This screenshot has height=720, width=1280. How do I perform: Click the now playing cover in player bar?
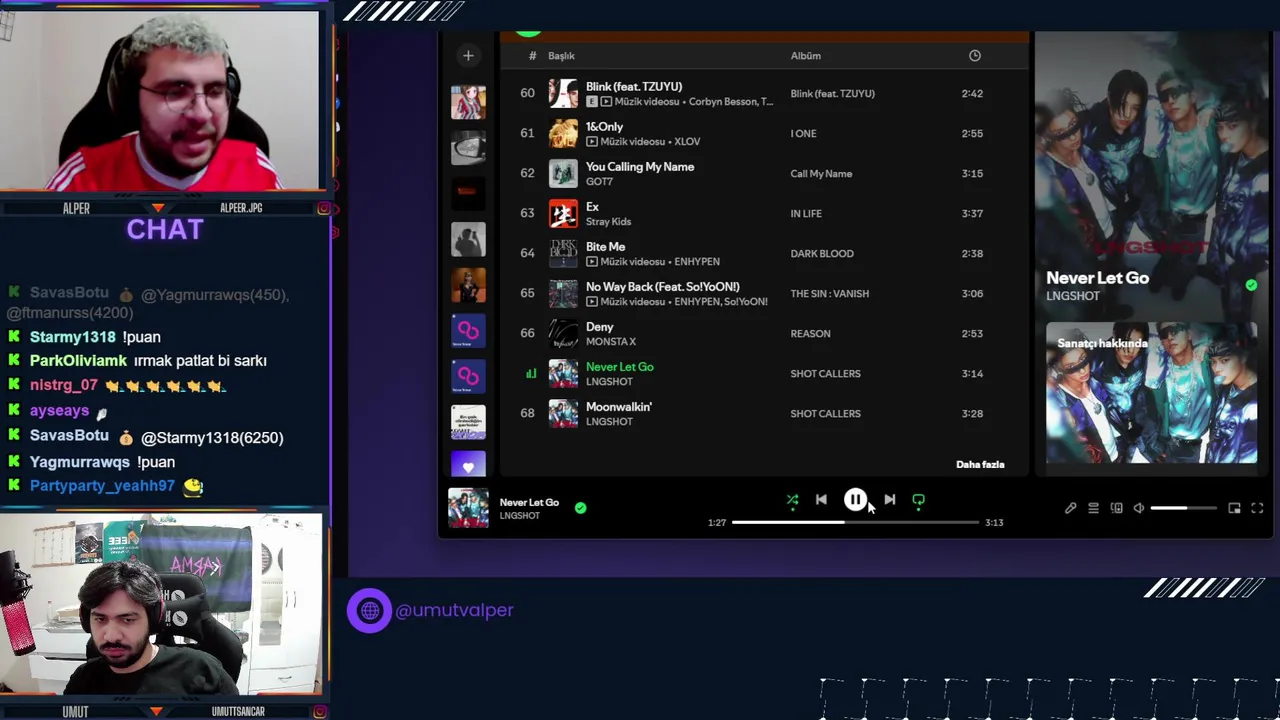pyautogui.click(x=468, y=508)
